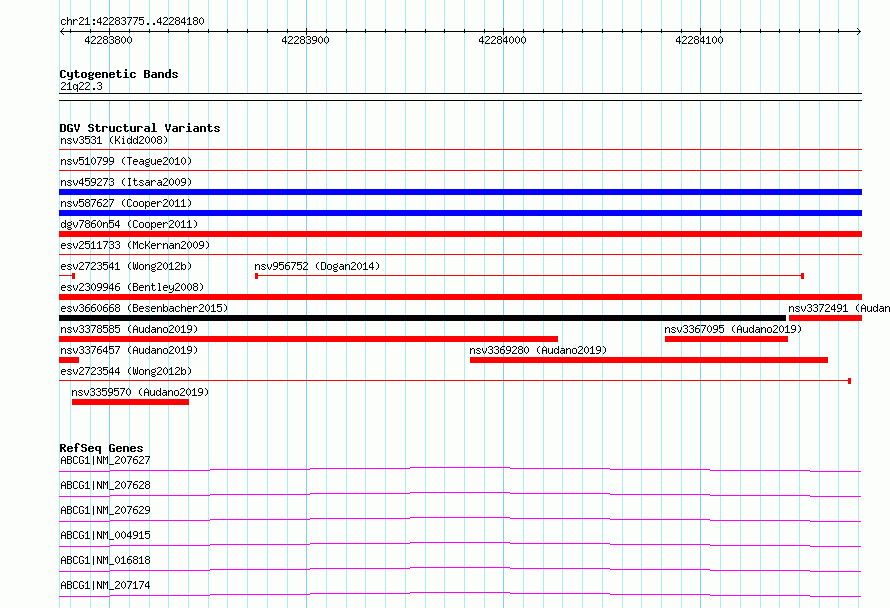
Task: Select variant nsv3367095 (Audano2019) label
Action: pyautogui.click(x=733, y=329)
